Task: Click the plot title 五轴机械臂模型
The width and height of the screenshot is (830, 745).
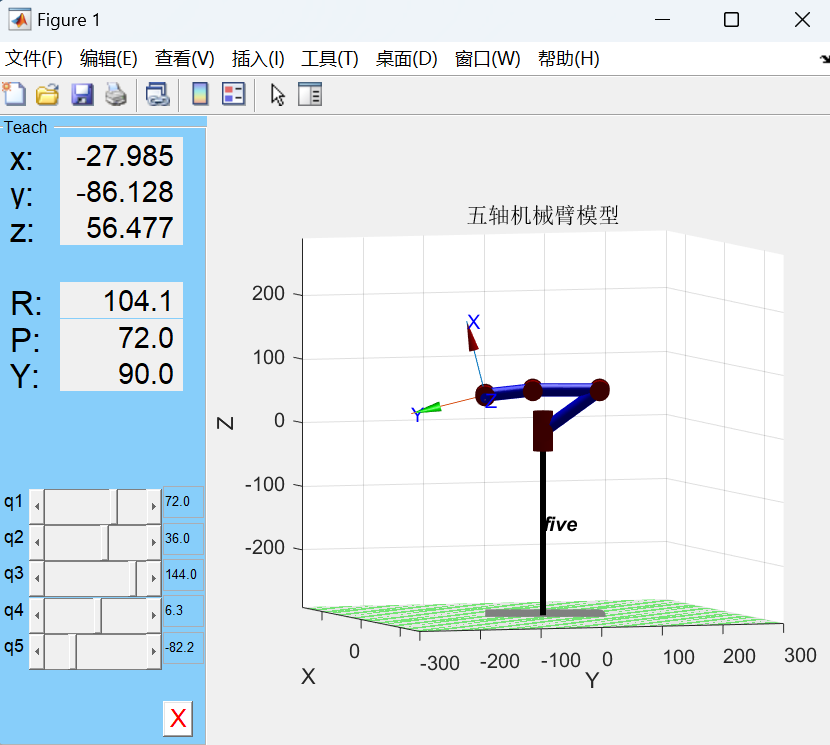Action: click(543, 216)
